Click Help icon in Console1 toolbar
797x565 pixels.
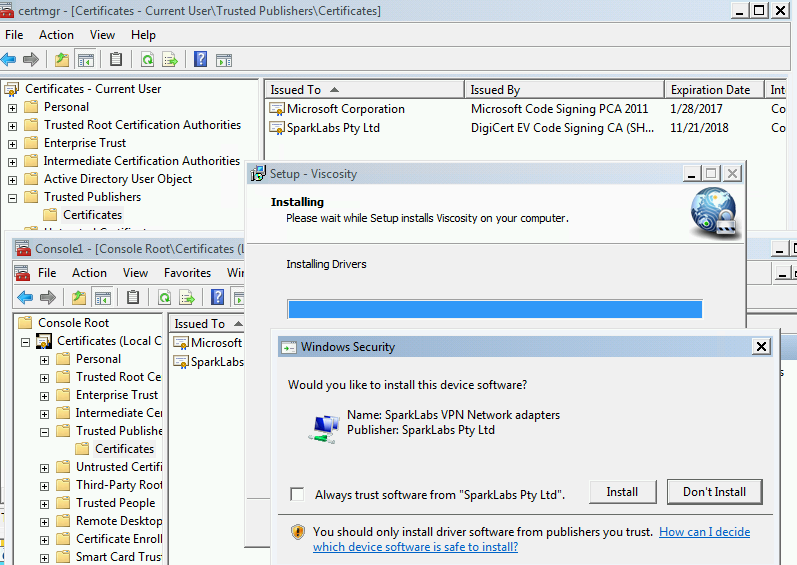(x=217, y=297)
